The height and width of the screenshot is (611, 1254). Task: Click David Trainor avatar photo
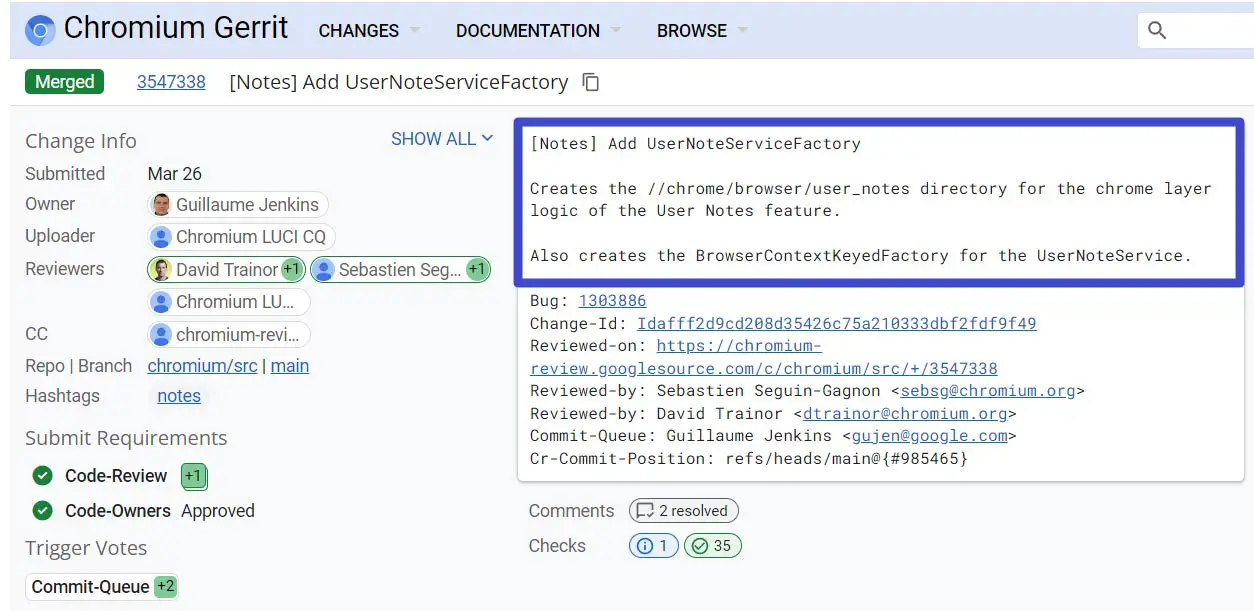tap(160, 269)
